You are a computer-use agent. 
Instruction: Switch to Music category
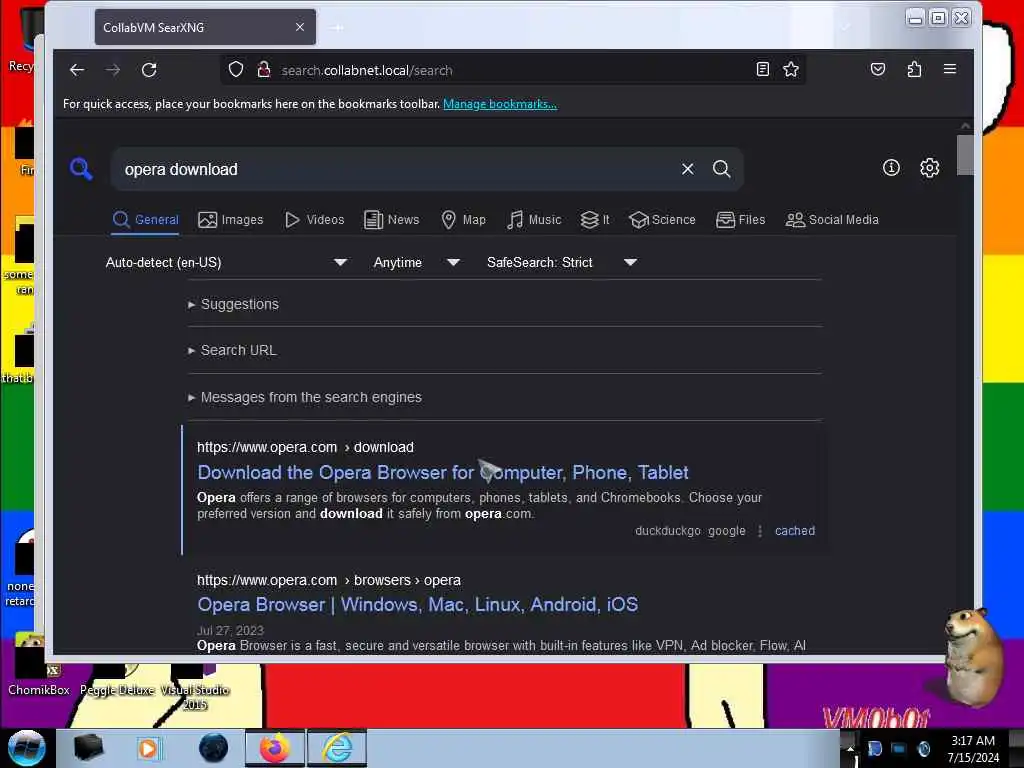click(534, 219)
